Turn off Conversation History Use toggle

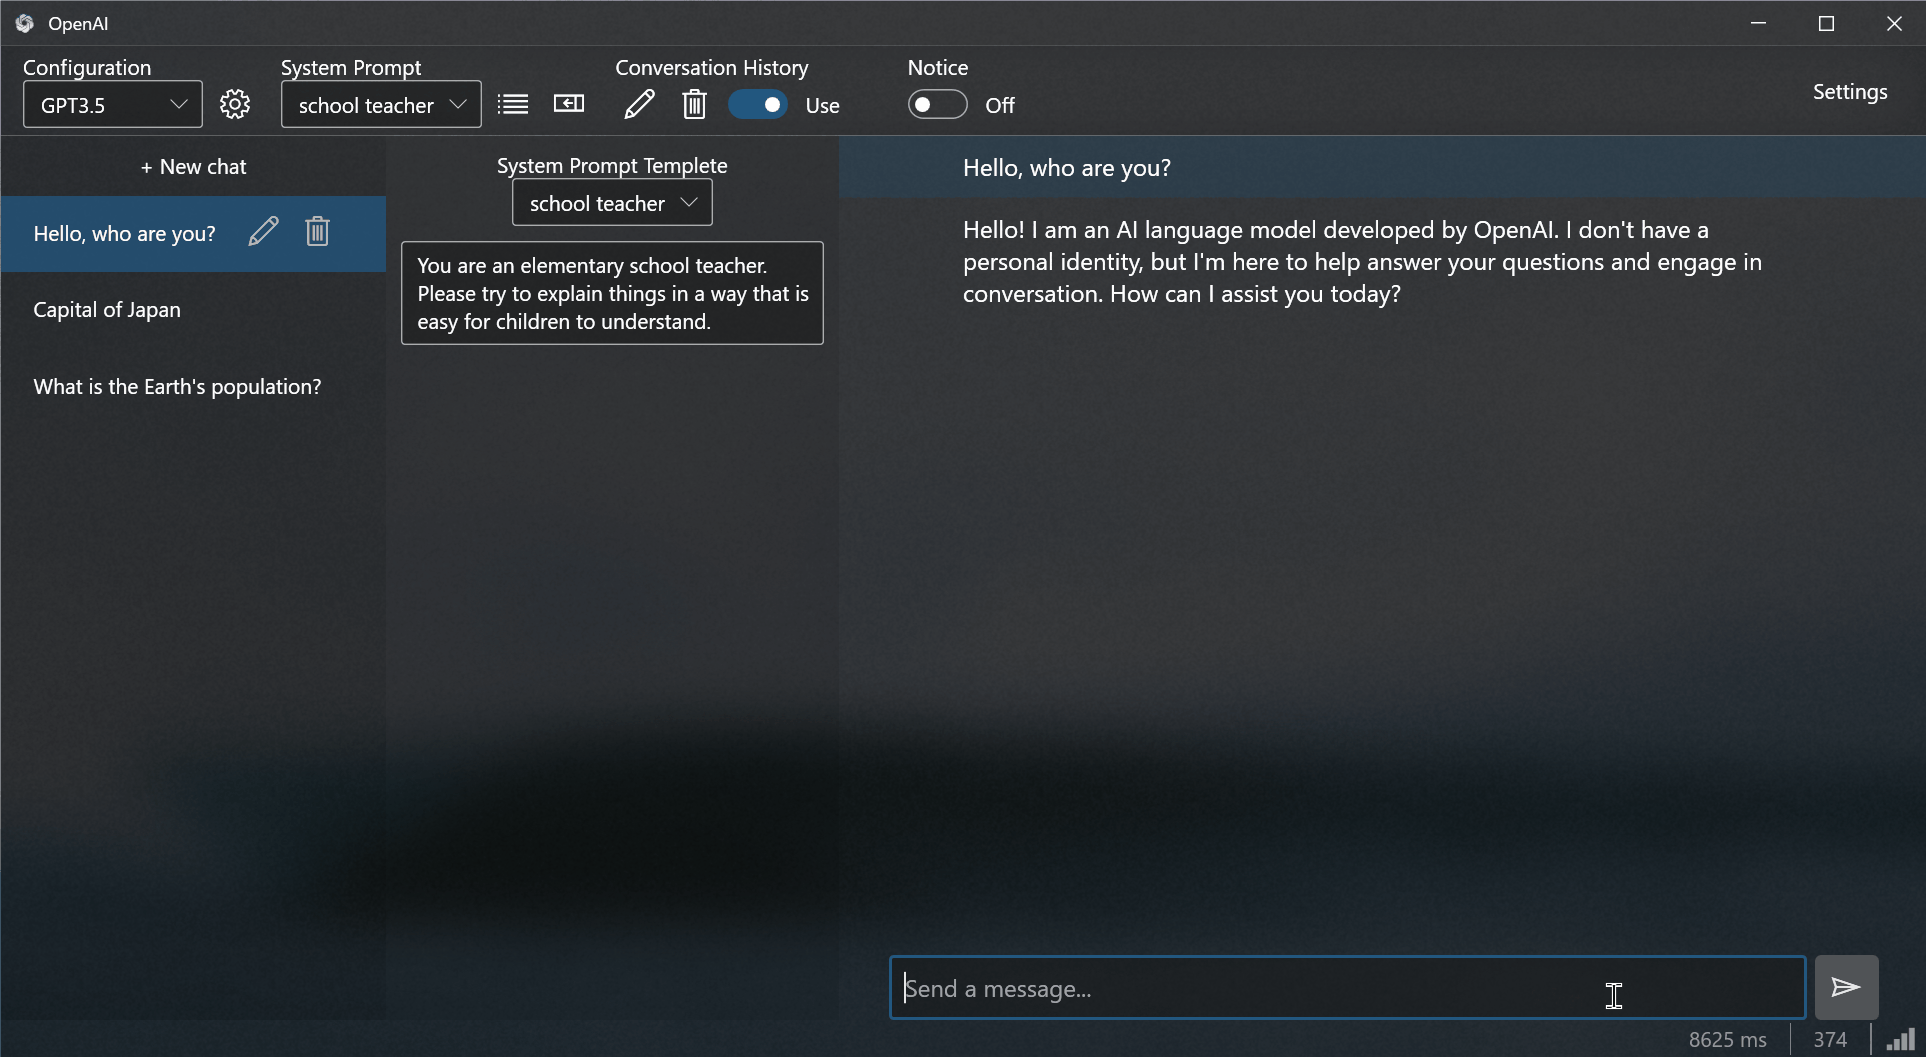coord(758,104)
